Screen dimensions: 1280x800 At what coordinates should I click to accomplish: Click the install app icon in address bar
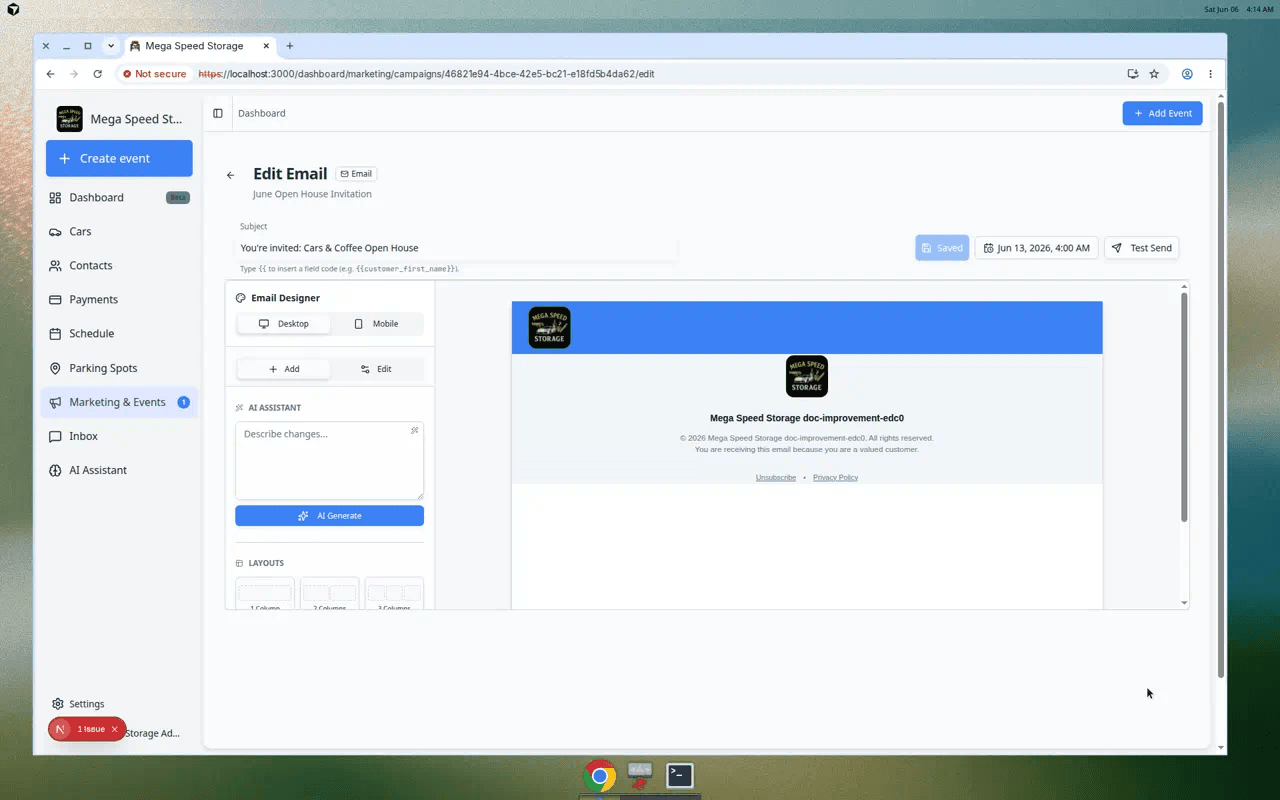[1132, 74]
